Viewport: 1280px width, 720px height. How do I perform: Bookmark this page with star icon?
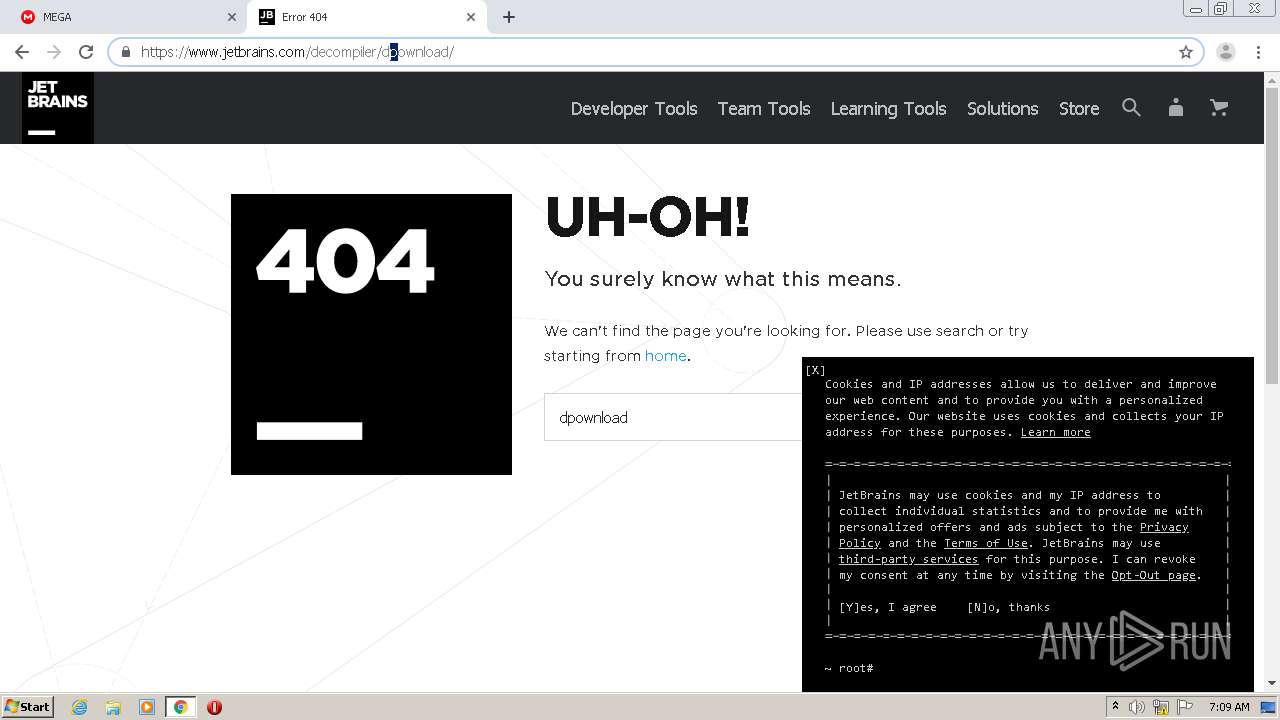pyautogui.click(x=1186, y=52)
